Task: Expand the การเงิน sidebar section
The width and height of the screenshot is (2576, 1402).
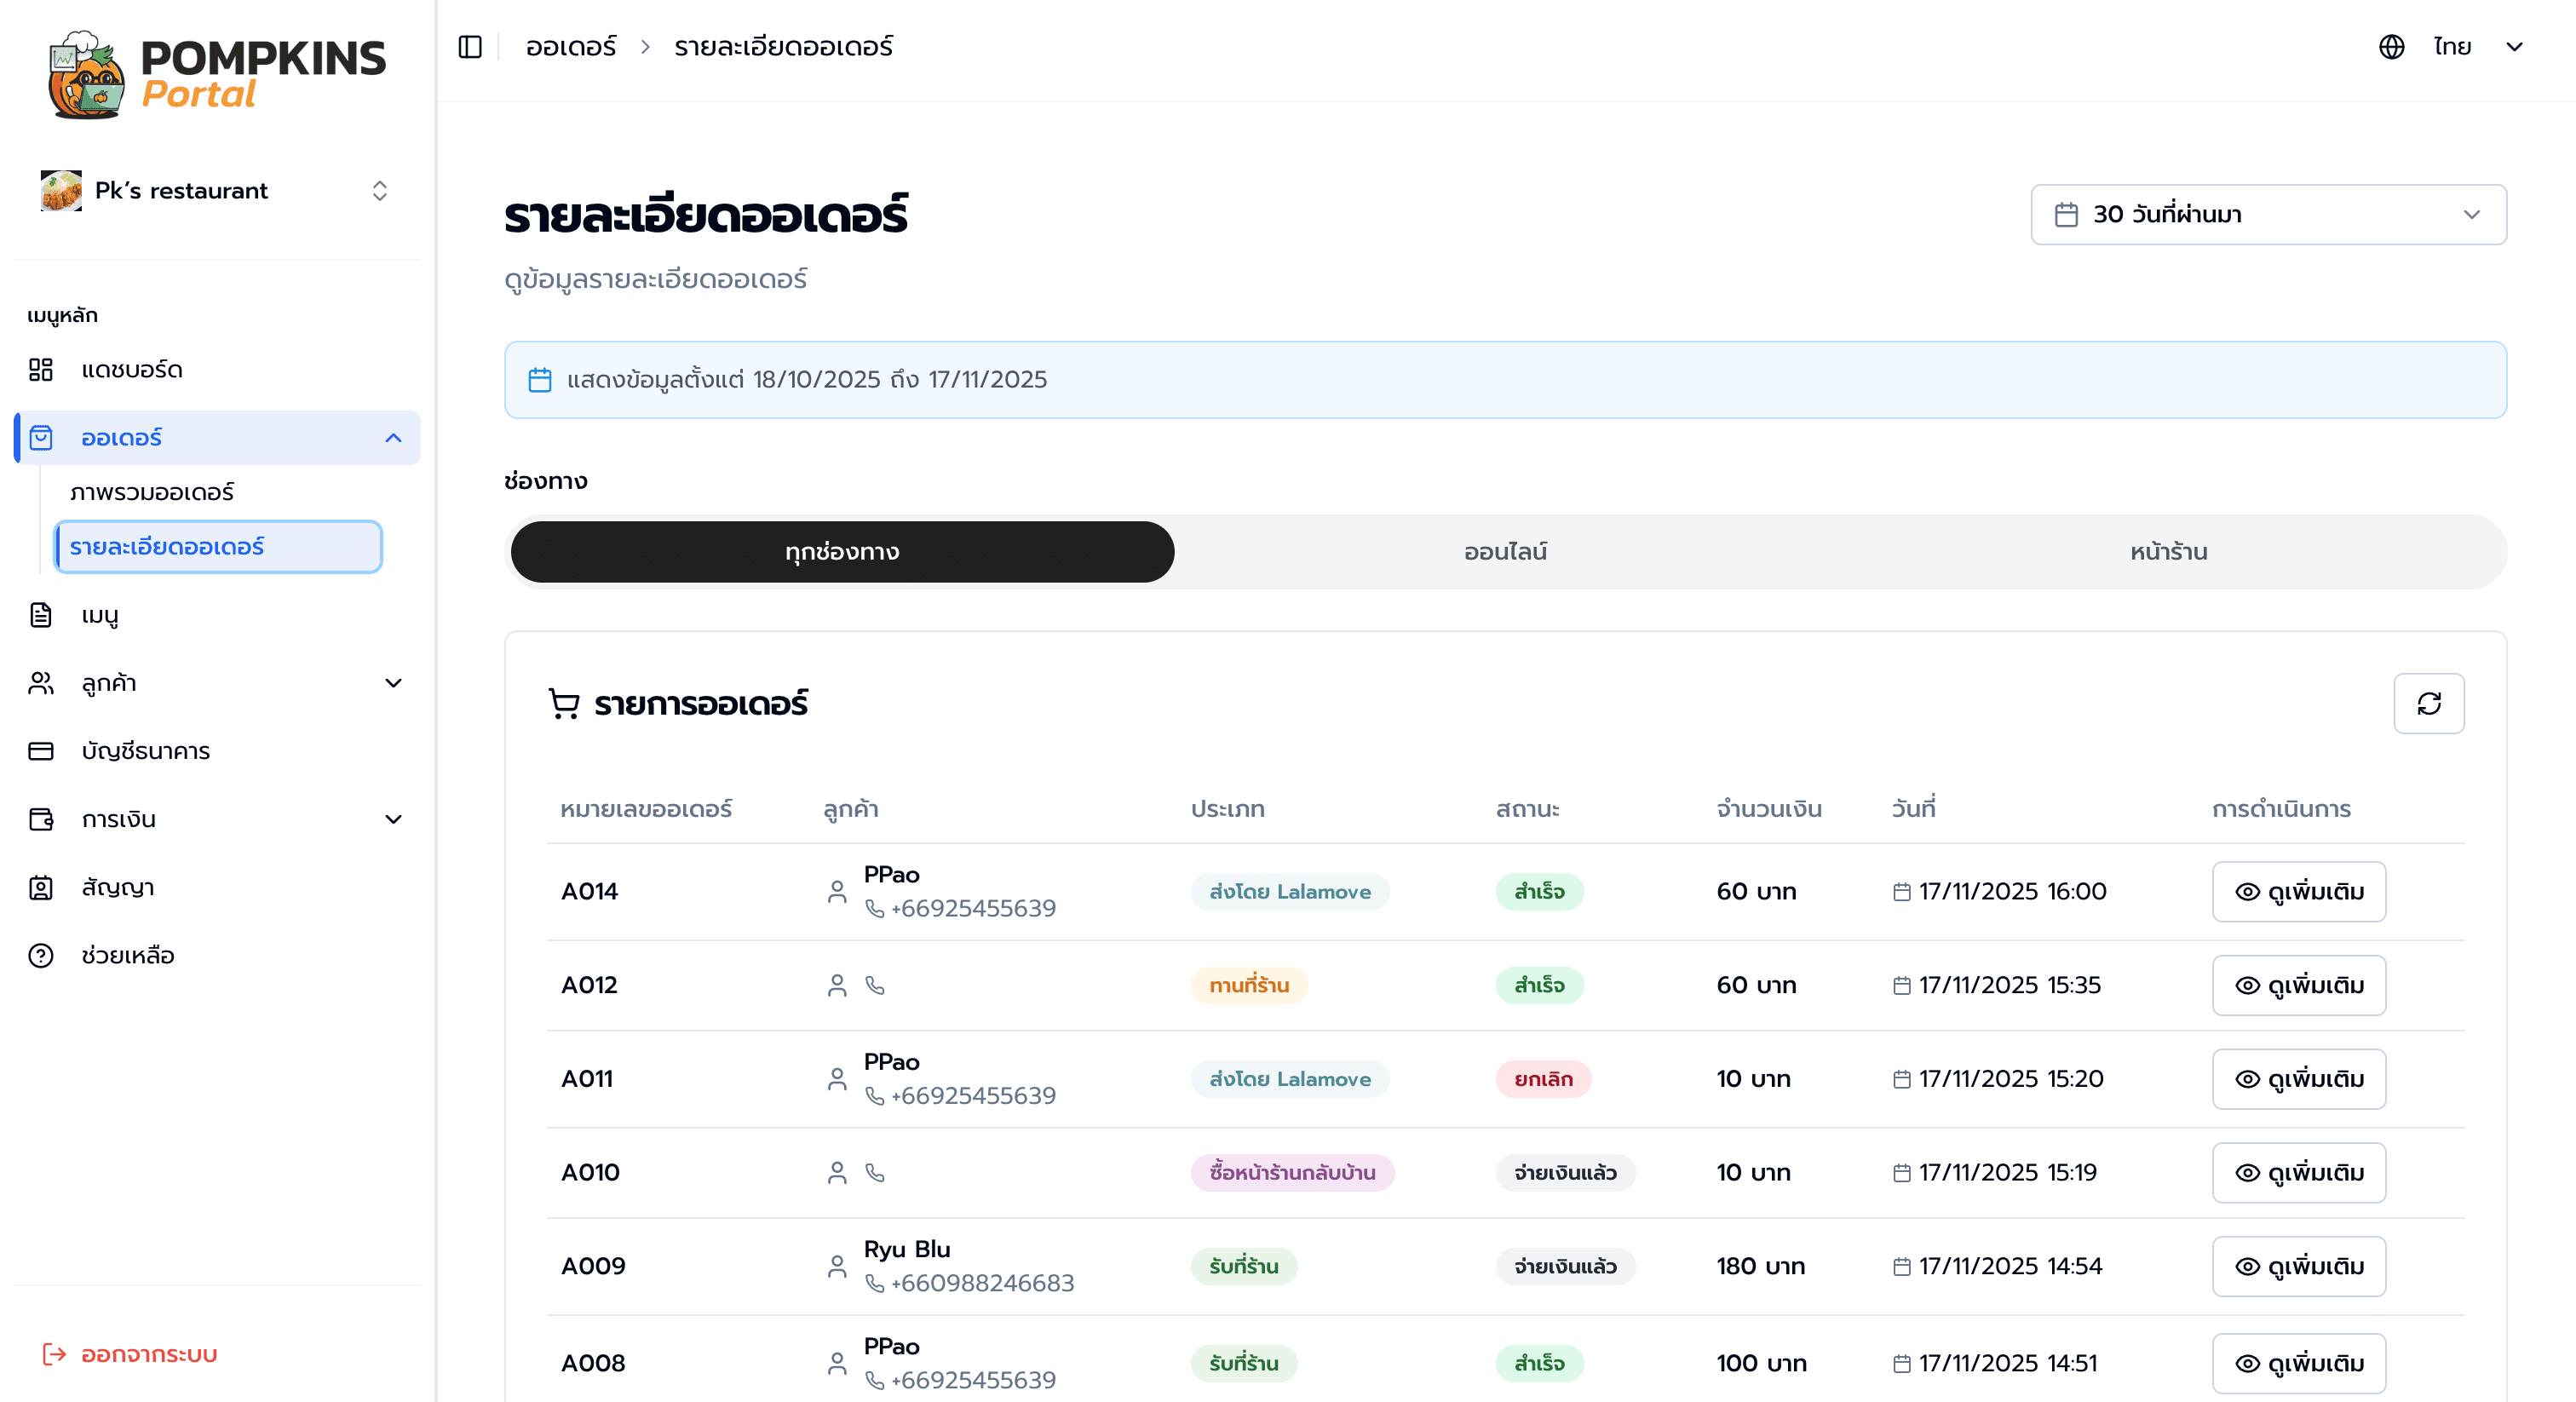Action: (x=217, y=819)
